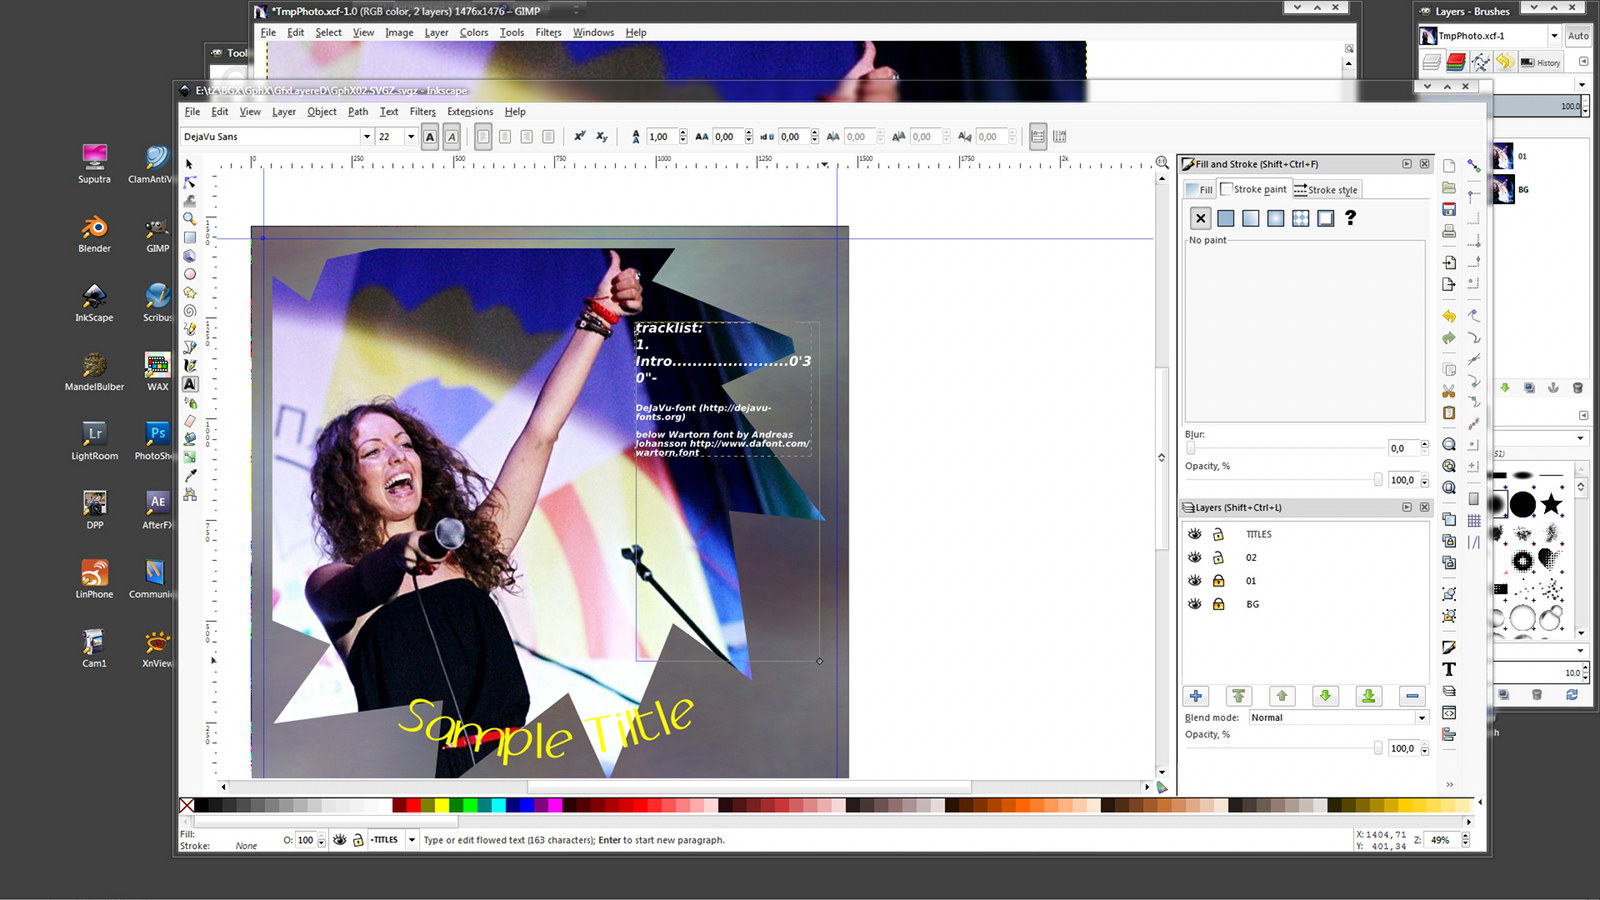Select the 3D box tool
1600x900 pixels.
(x=190, y=256)
